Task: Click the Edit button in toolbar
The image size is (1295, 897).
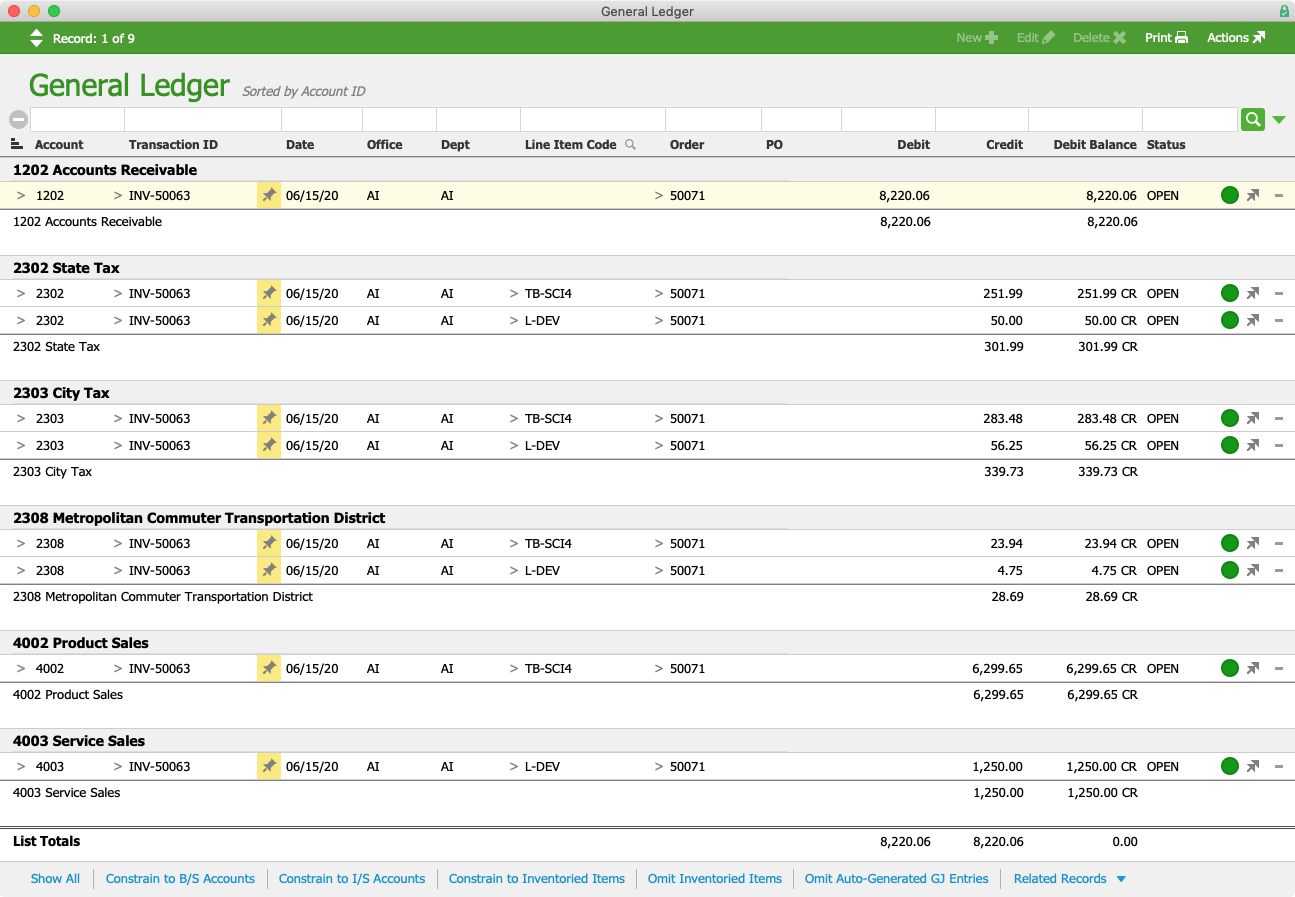Action: click(1036, 38)
